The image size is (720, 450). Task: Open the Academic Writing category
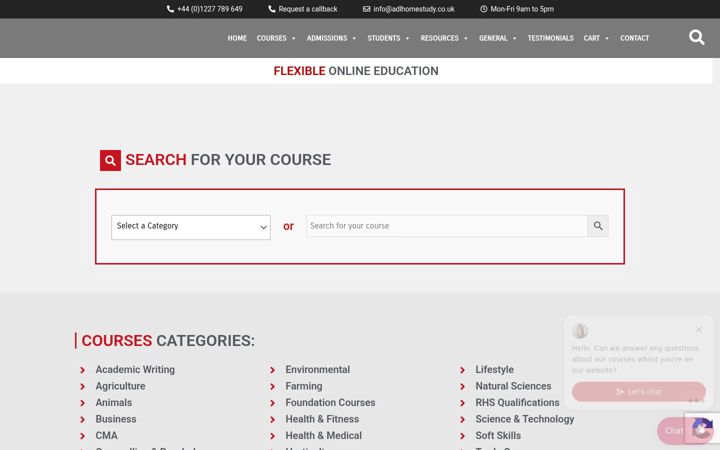click(135, 370)
